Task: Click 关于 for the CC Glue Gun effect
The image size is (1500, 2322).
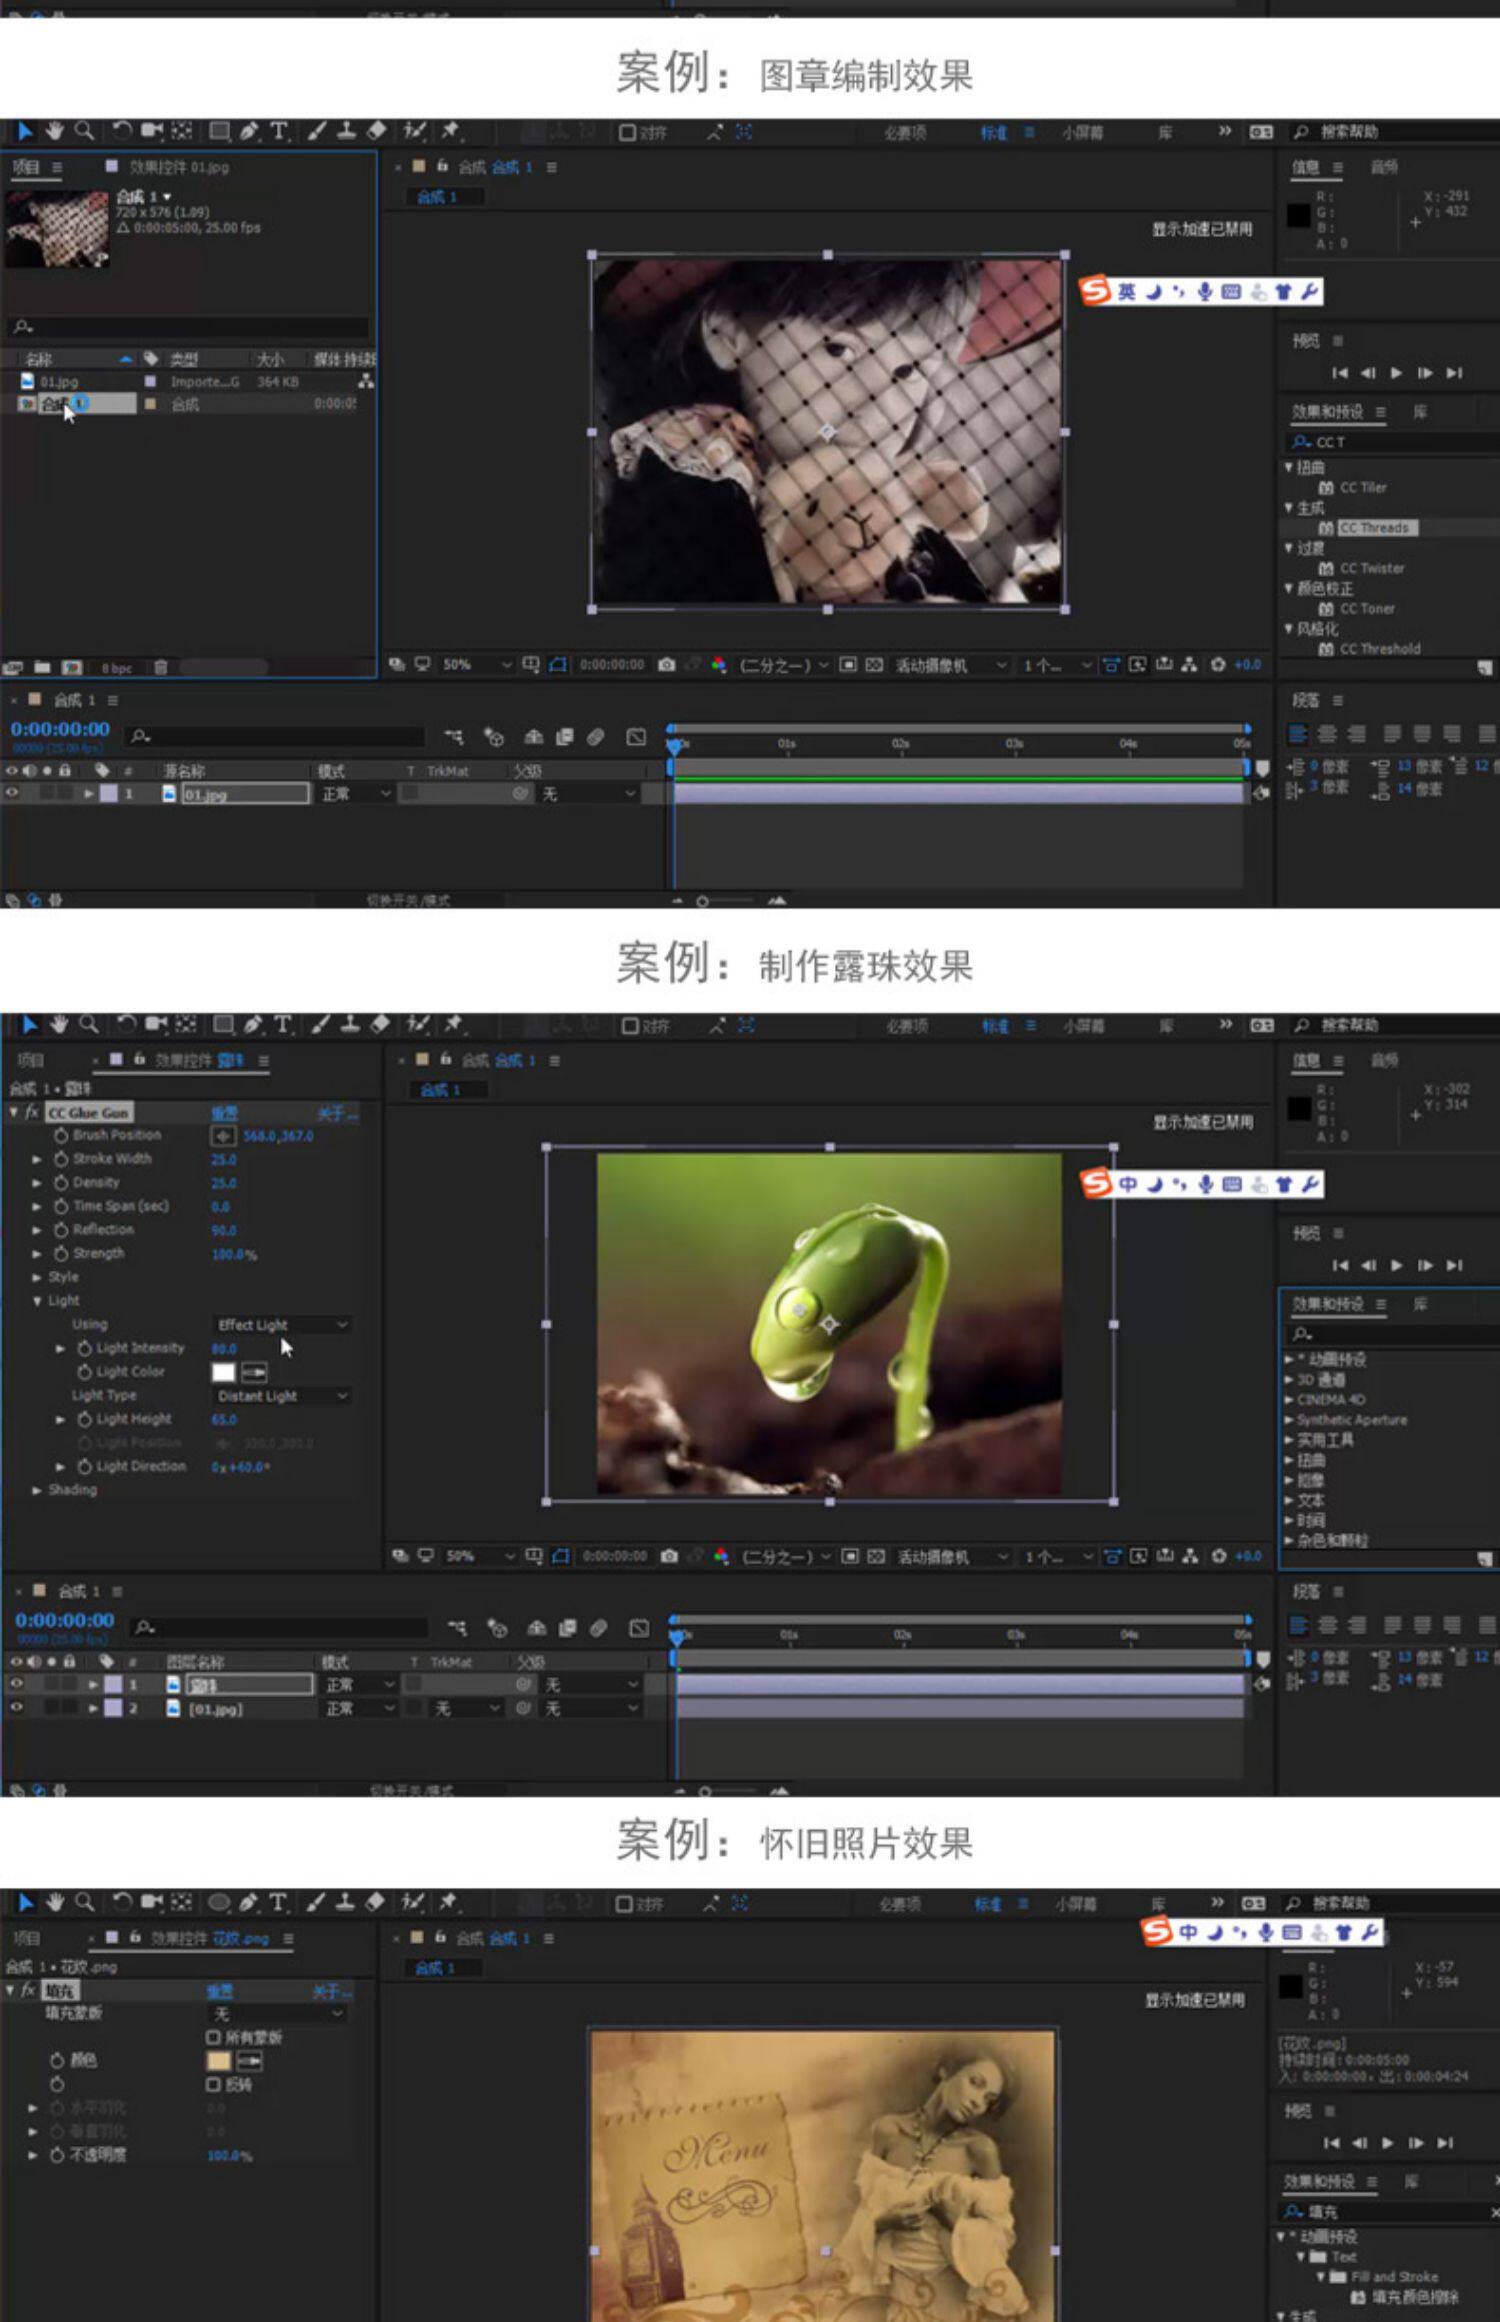Action: point(337,1113)
